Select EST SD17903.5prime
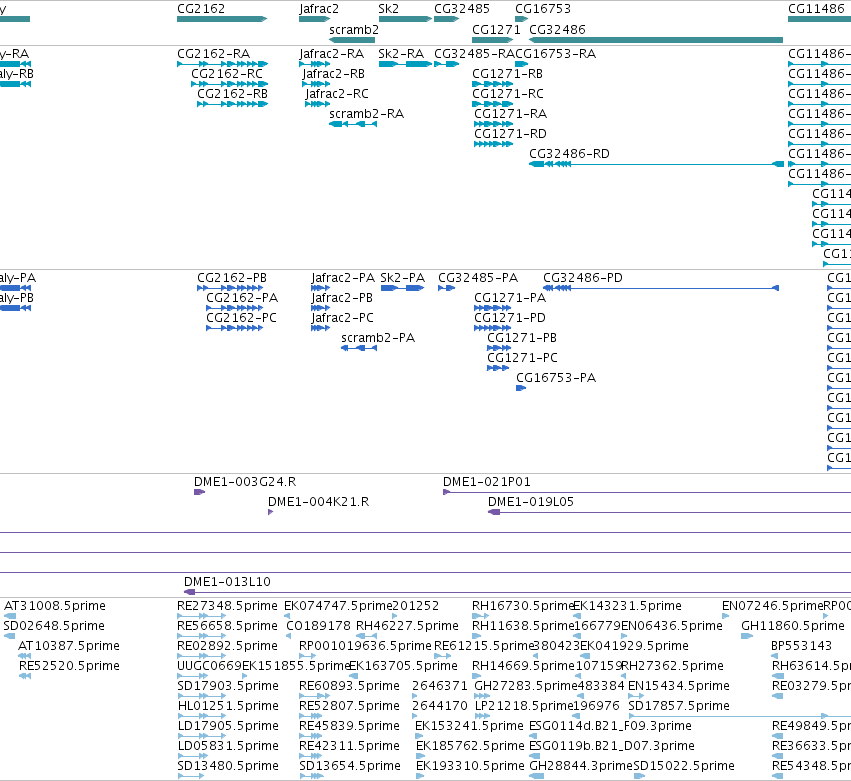The image size is (851, 781). 202,696
